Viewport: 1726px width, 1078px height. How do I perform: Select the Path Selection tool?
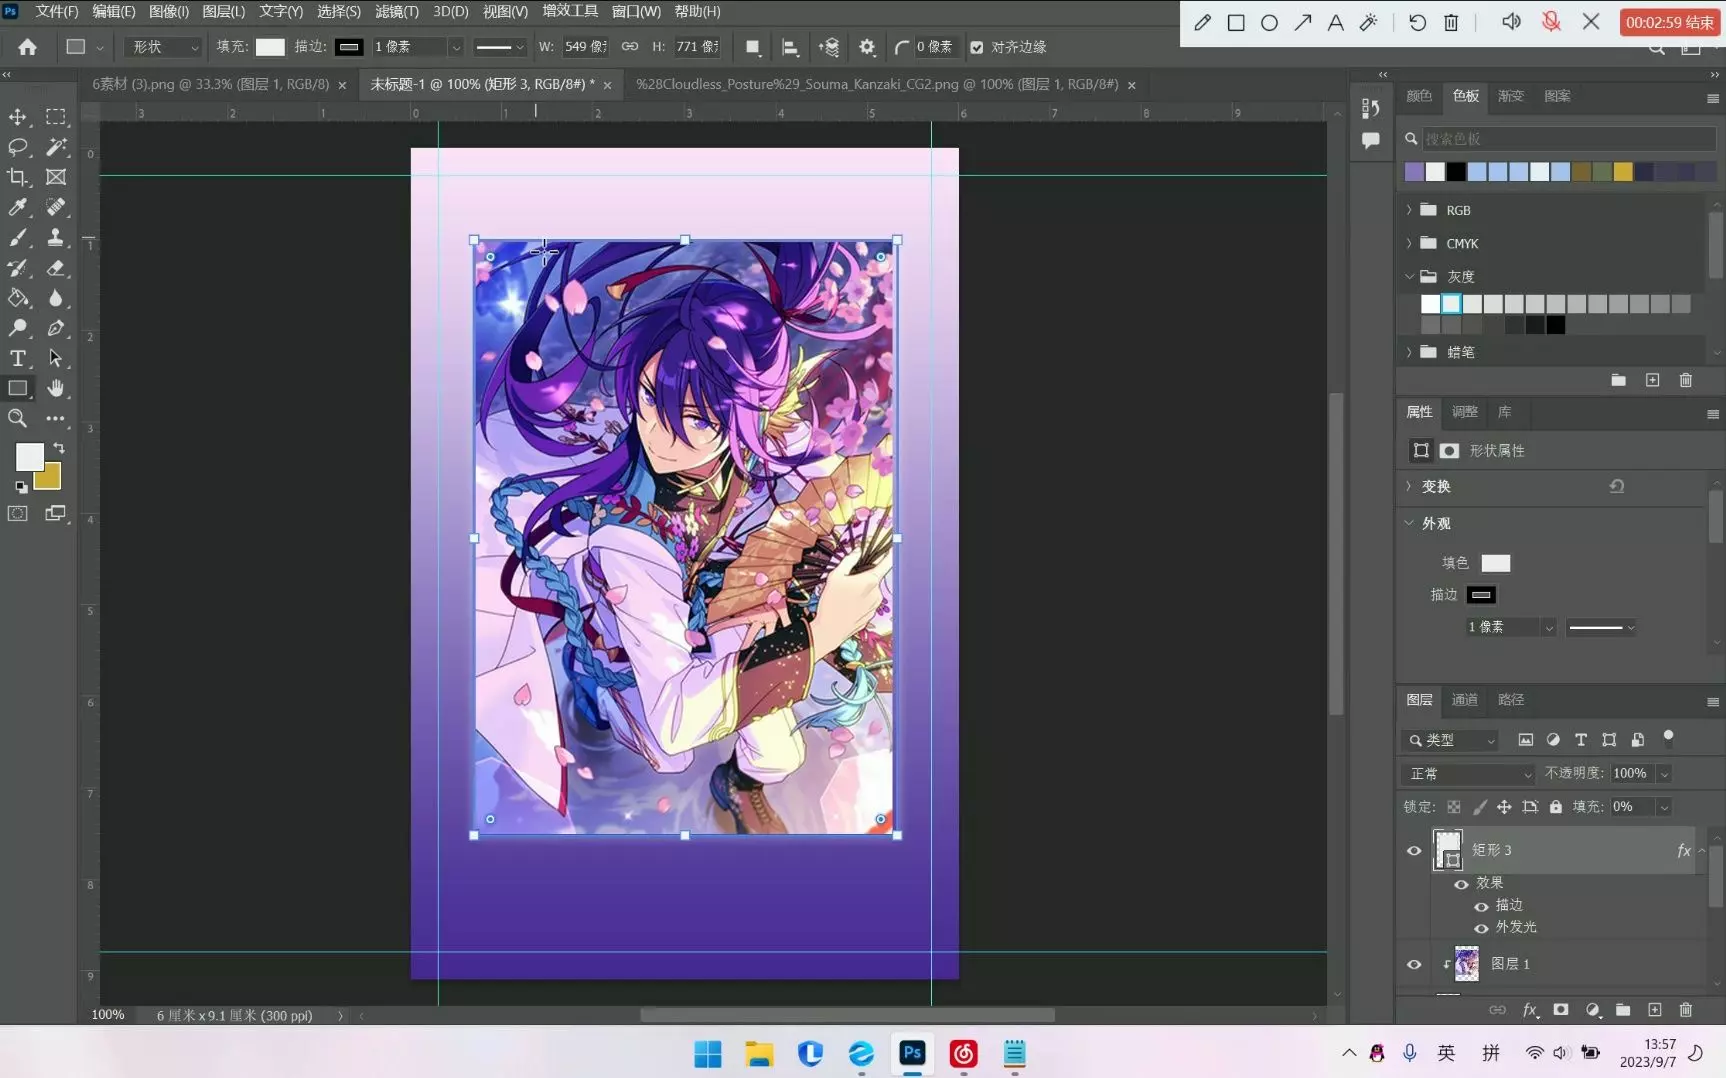point(56,358)
